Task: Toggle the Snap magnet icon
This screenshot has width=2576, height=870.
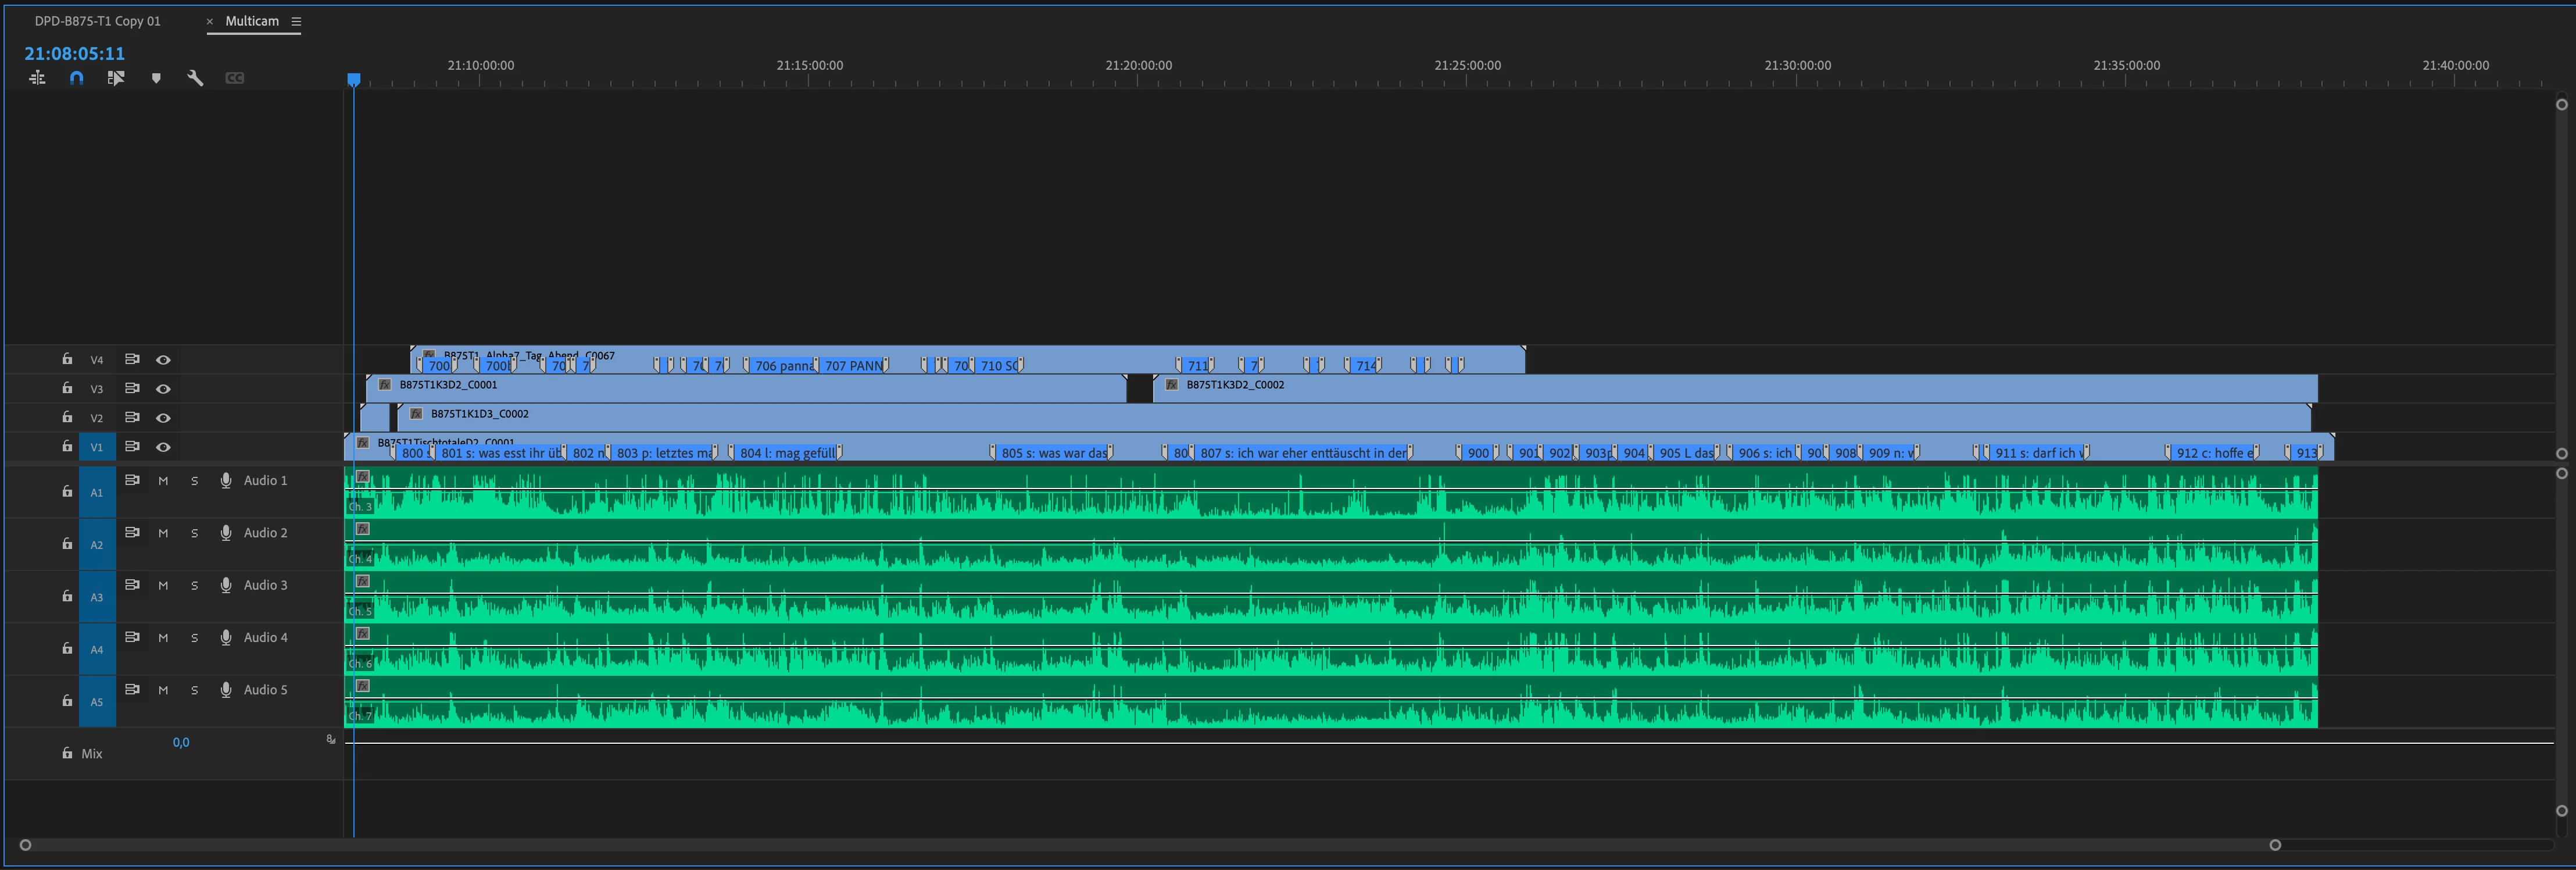Action: (x=76, y=78)
